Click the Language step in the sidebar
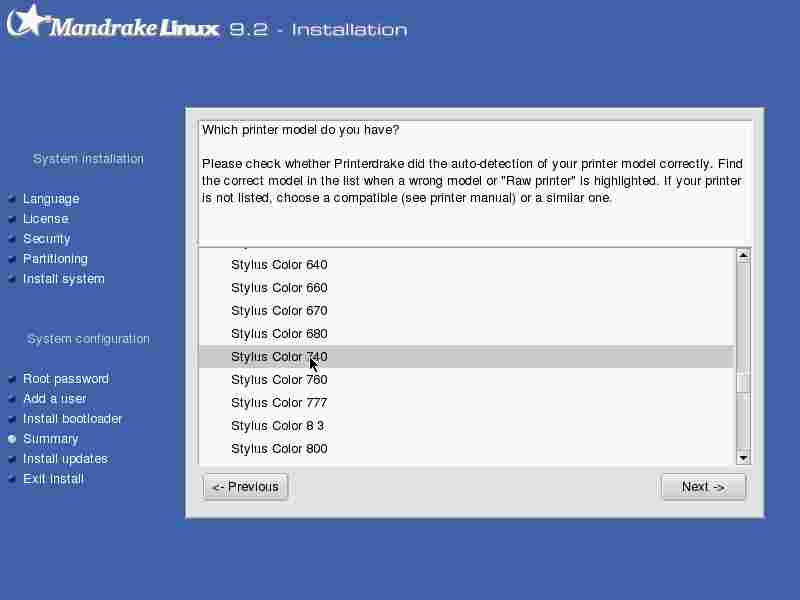 click(x=51, y=198)
